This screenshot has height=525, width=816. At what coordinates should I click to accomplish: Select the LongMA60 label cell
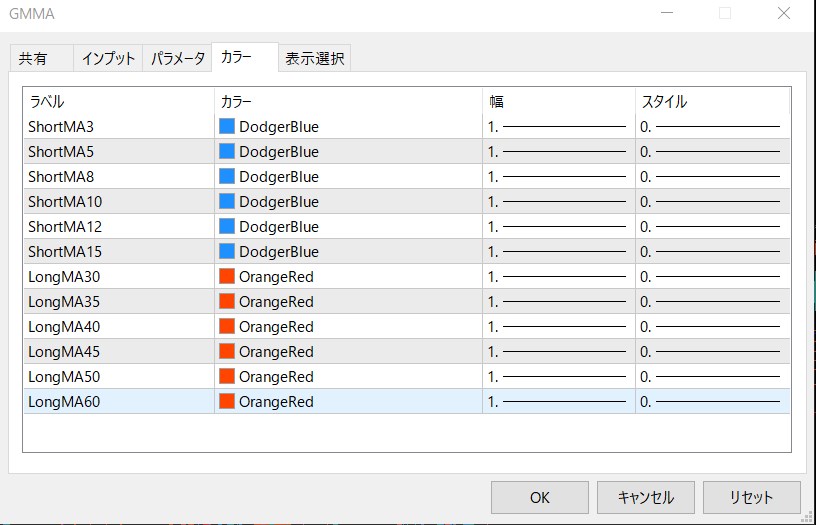[119, 401]
